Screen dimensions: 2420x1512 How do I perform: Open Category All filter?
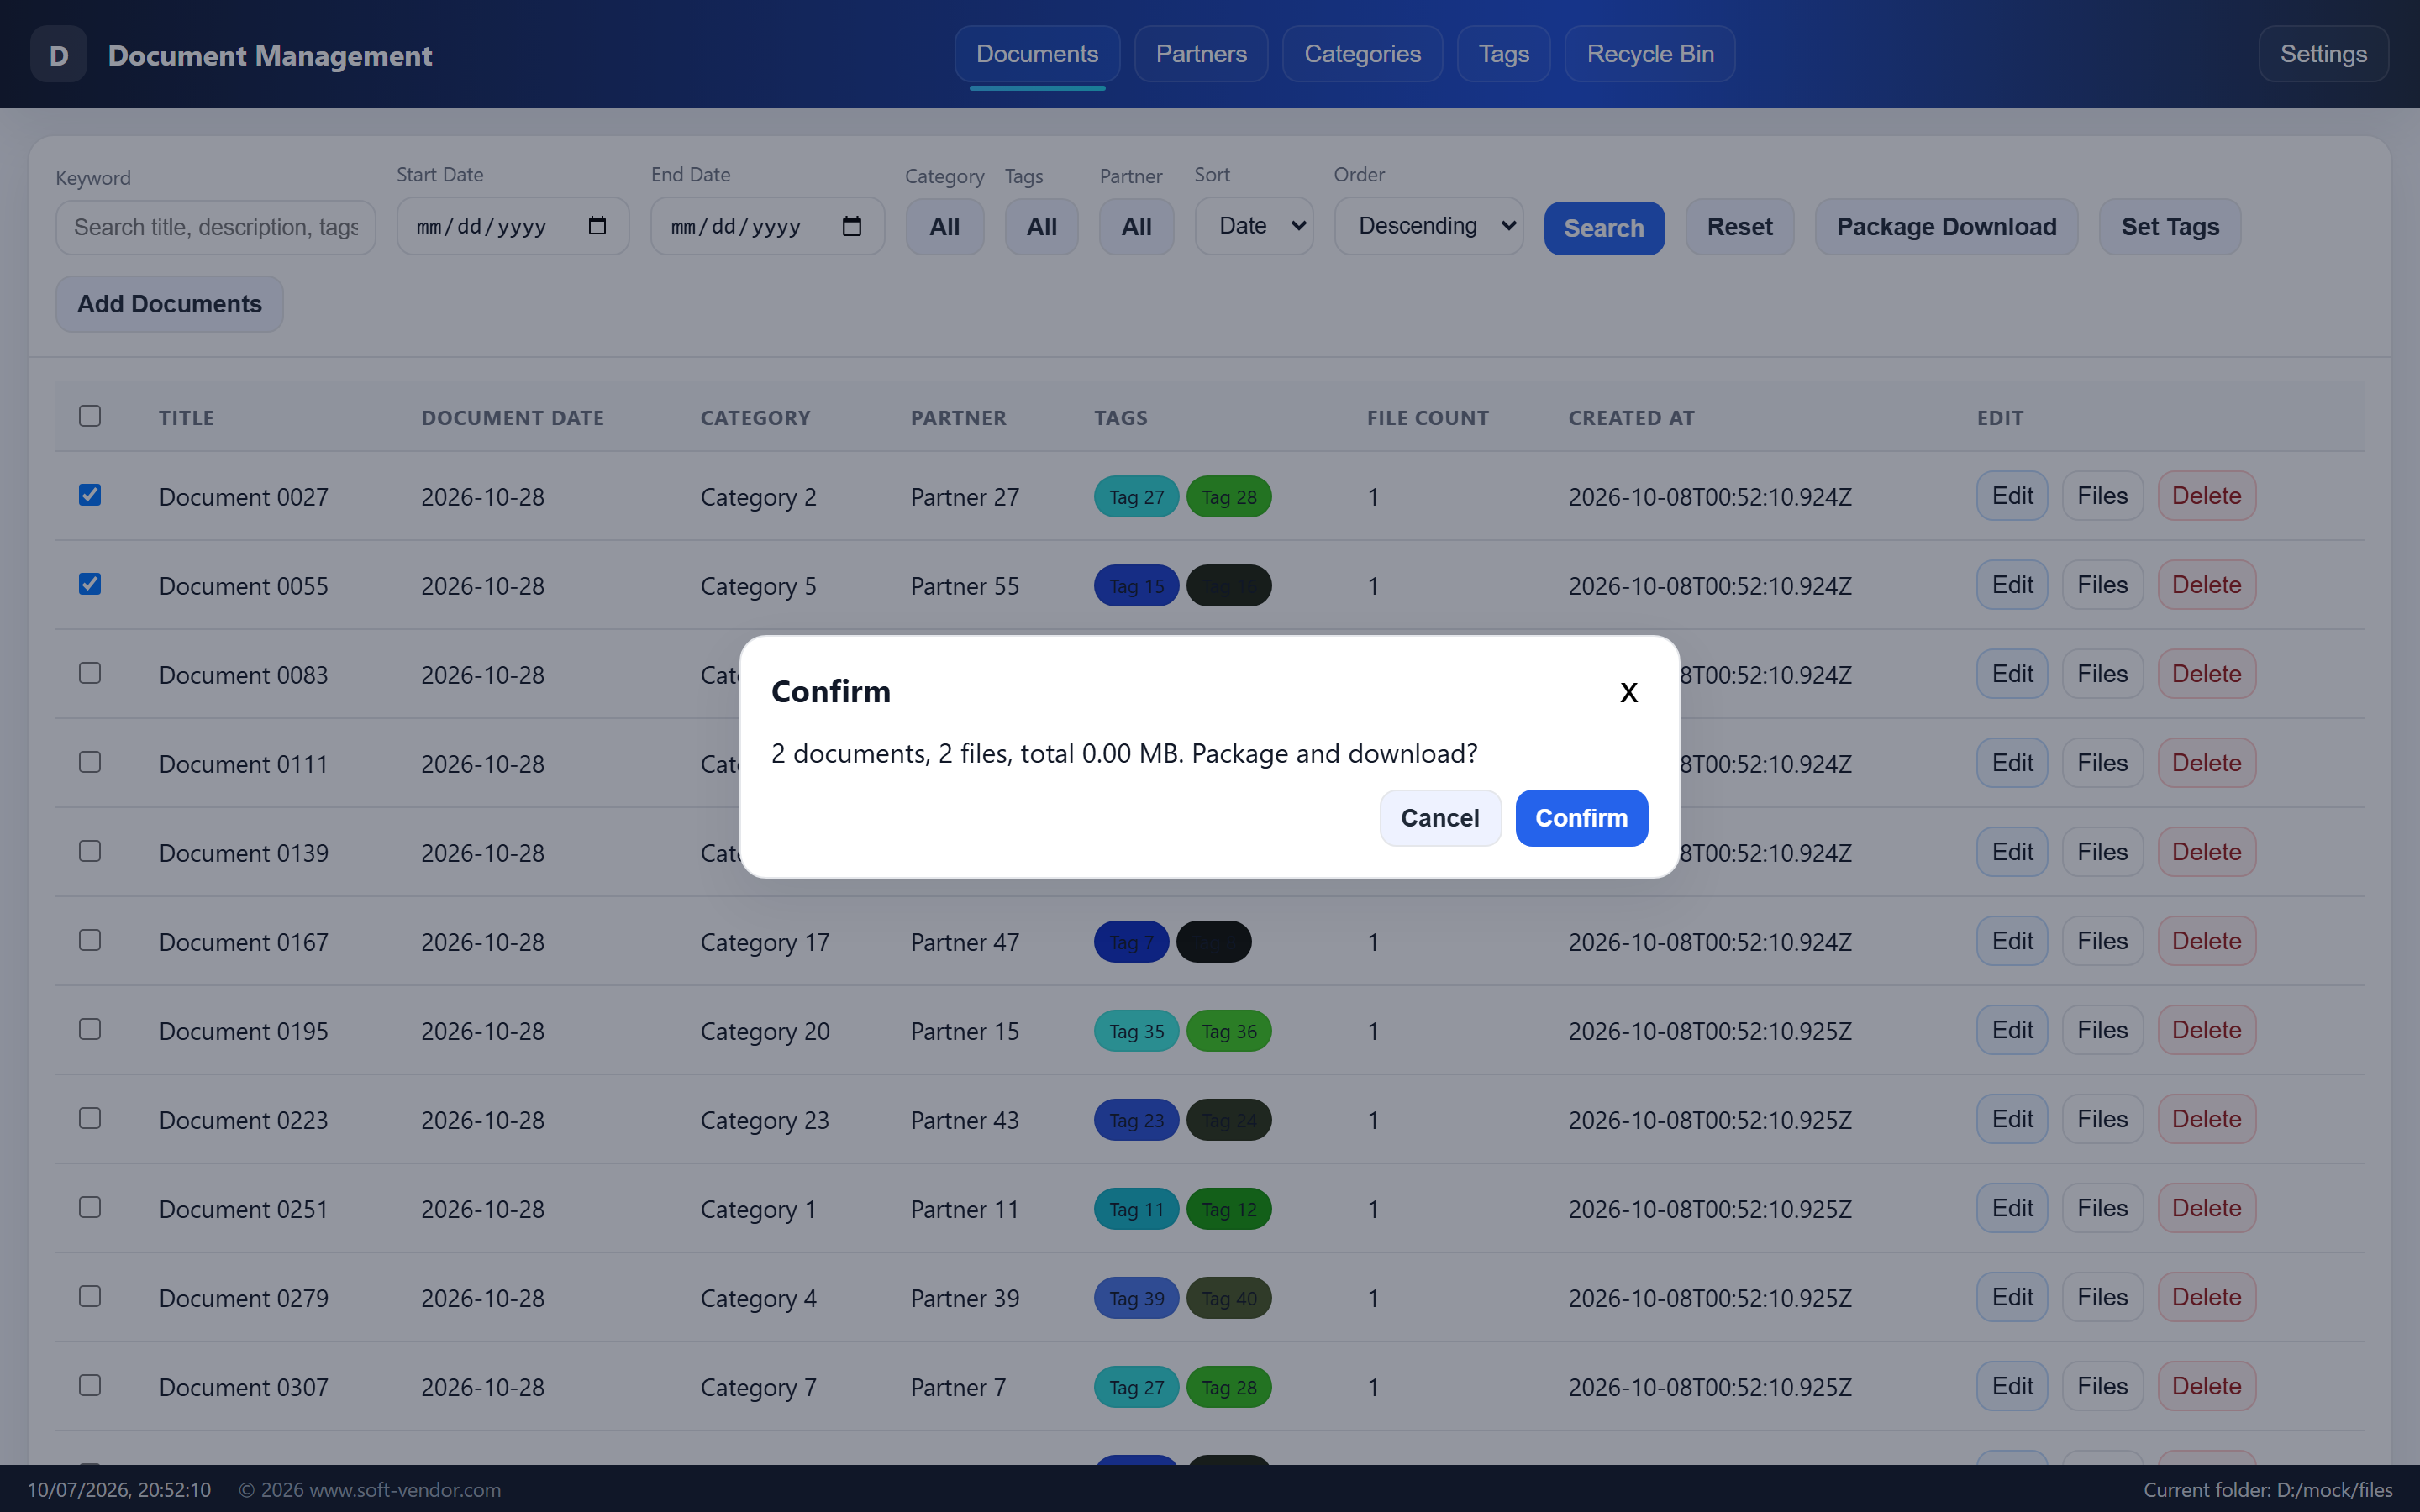point(944,227)
